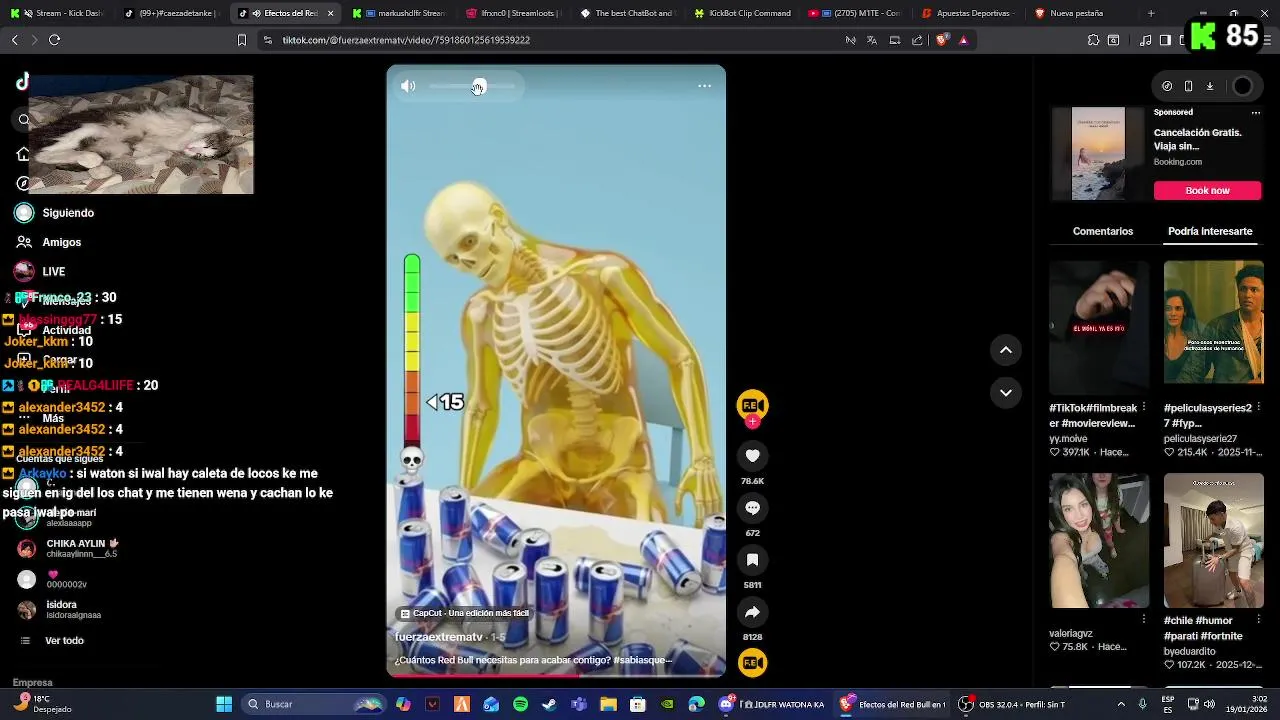Image resolution: width=1280 pixels, height=720 pixels.
Task: Switch to Podría interesarte tab
Action: pos(1210,231)
